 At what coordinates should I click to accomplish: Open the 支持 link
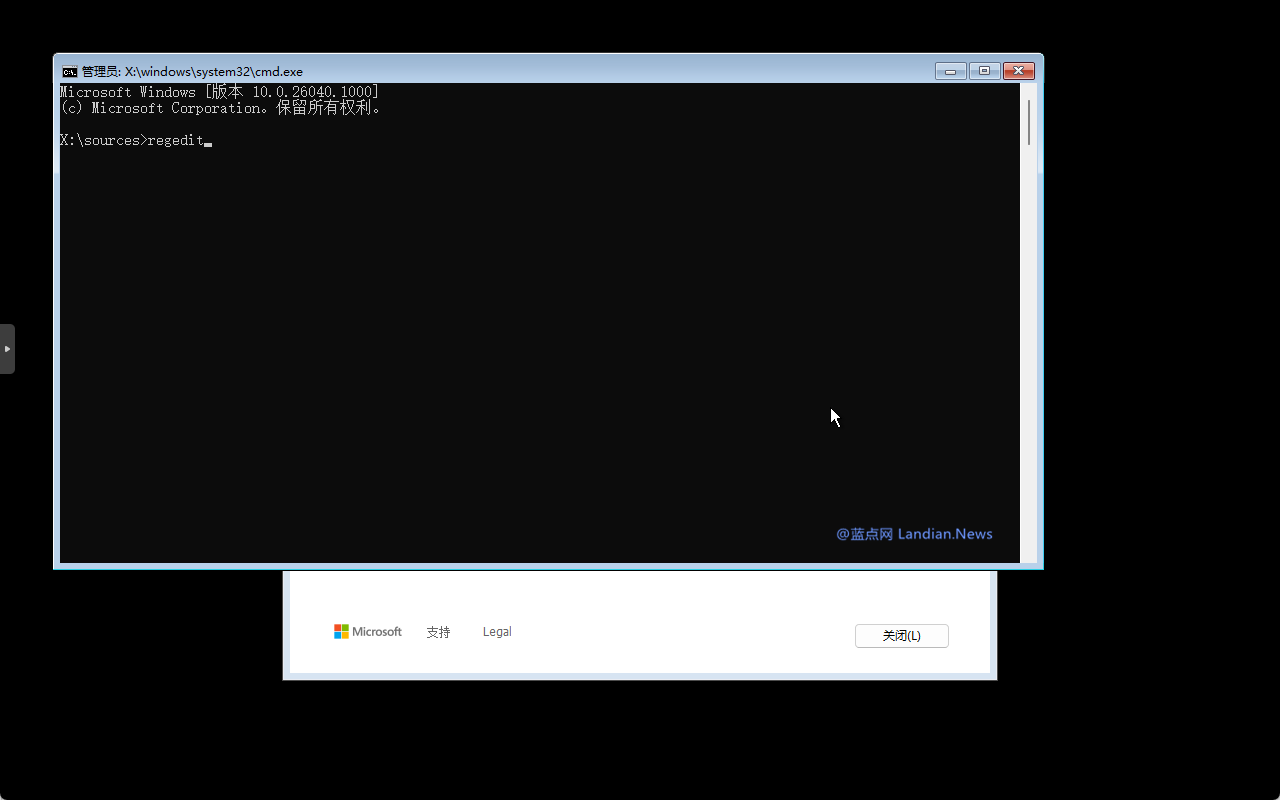438,632
